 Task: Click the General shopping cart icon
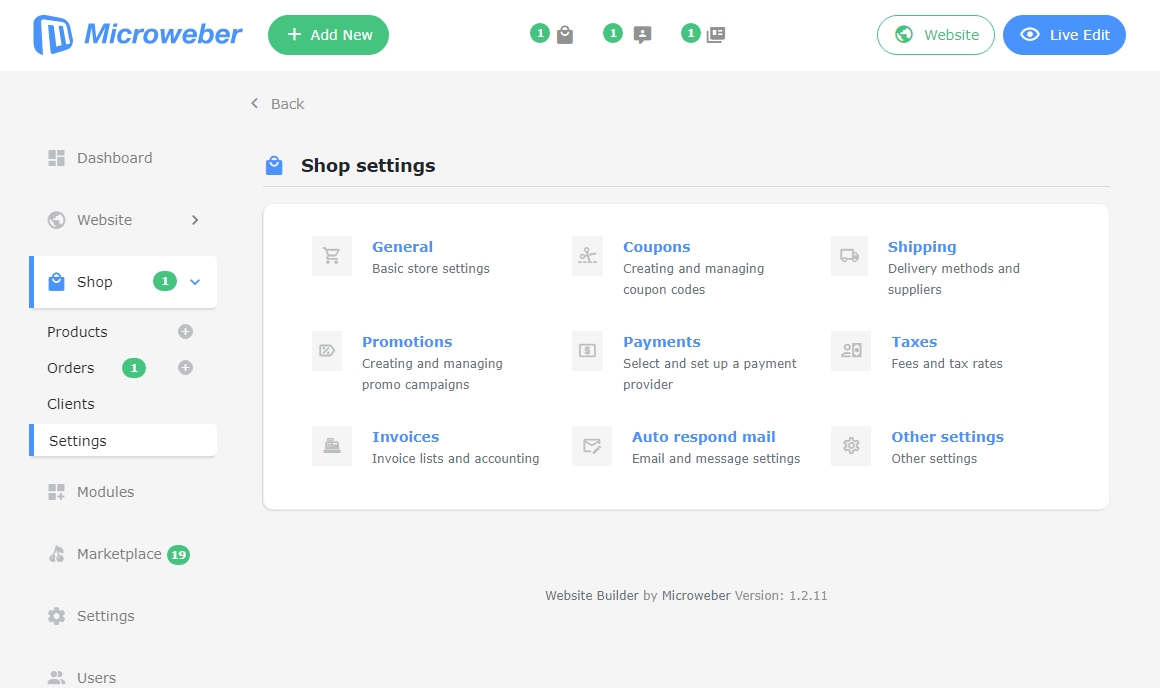click(x=331, y=256)
